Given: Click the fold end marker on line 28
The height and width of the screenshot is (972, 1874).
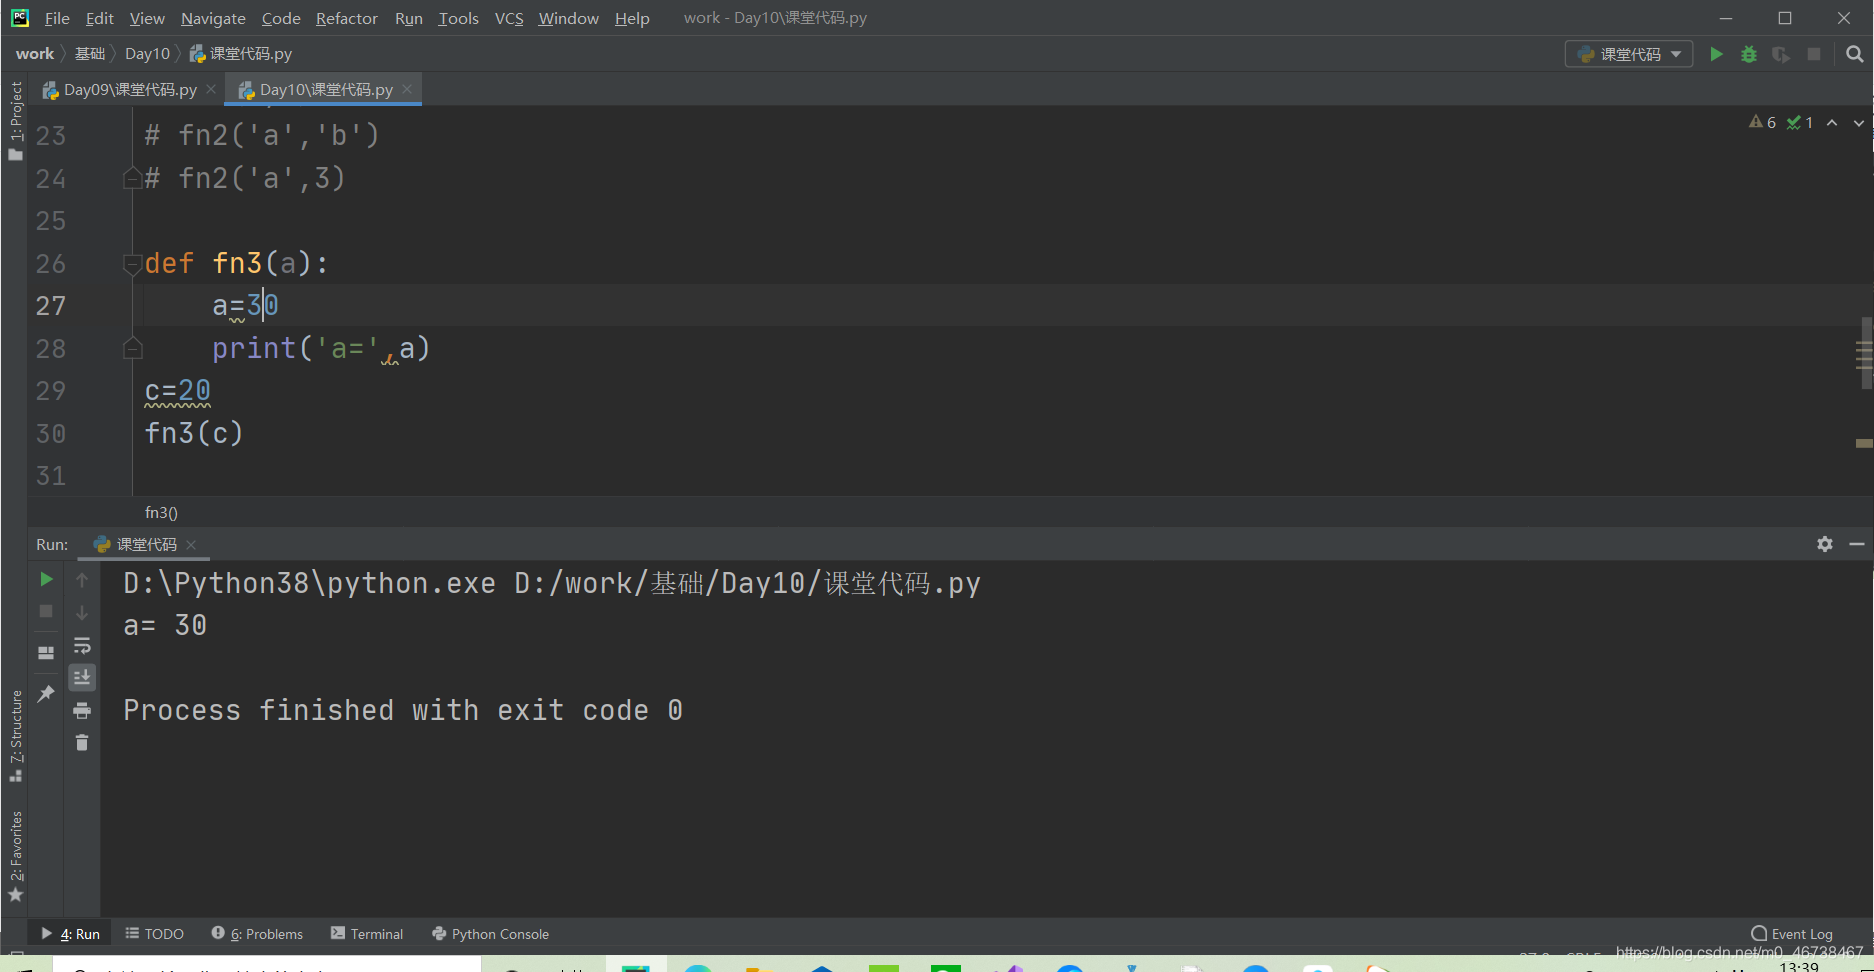Looking at the screenshot, I should tap(132, 349).
